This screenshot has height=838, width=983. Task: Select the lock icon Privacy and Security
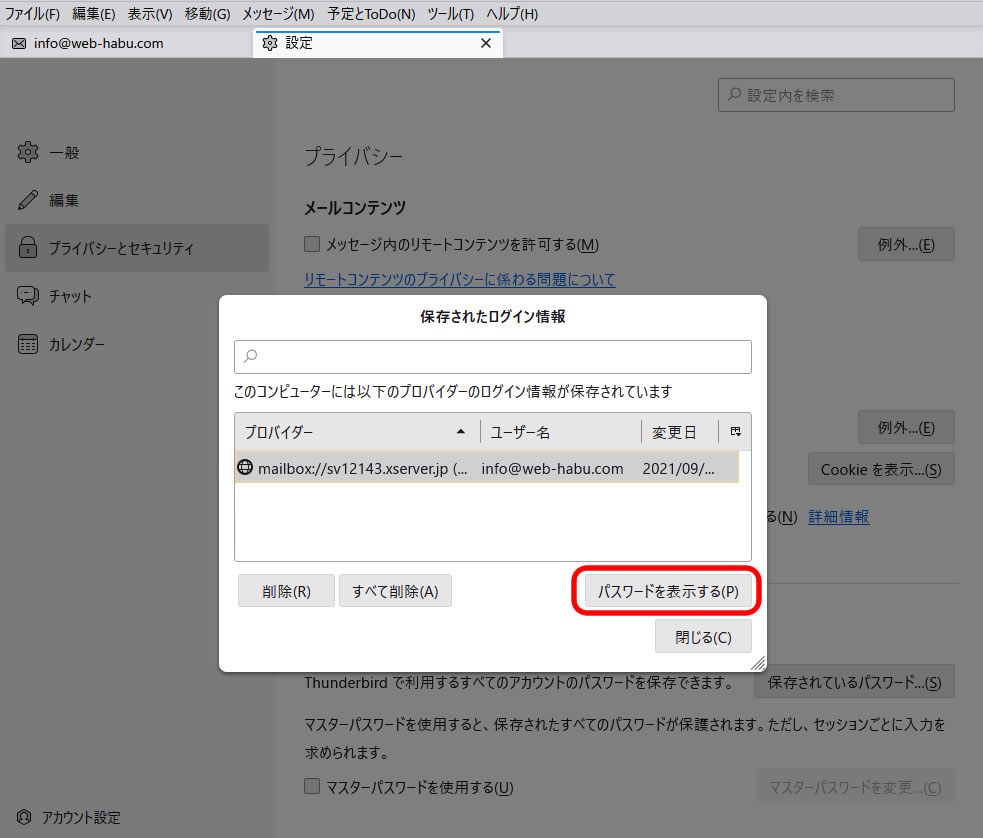(28, 248)
